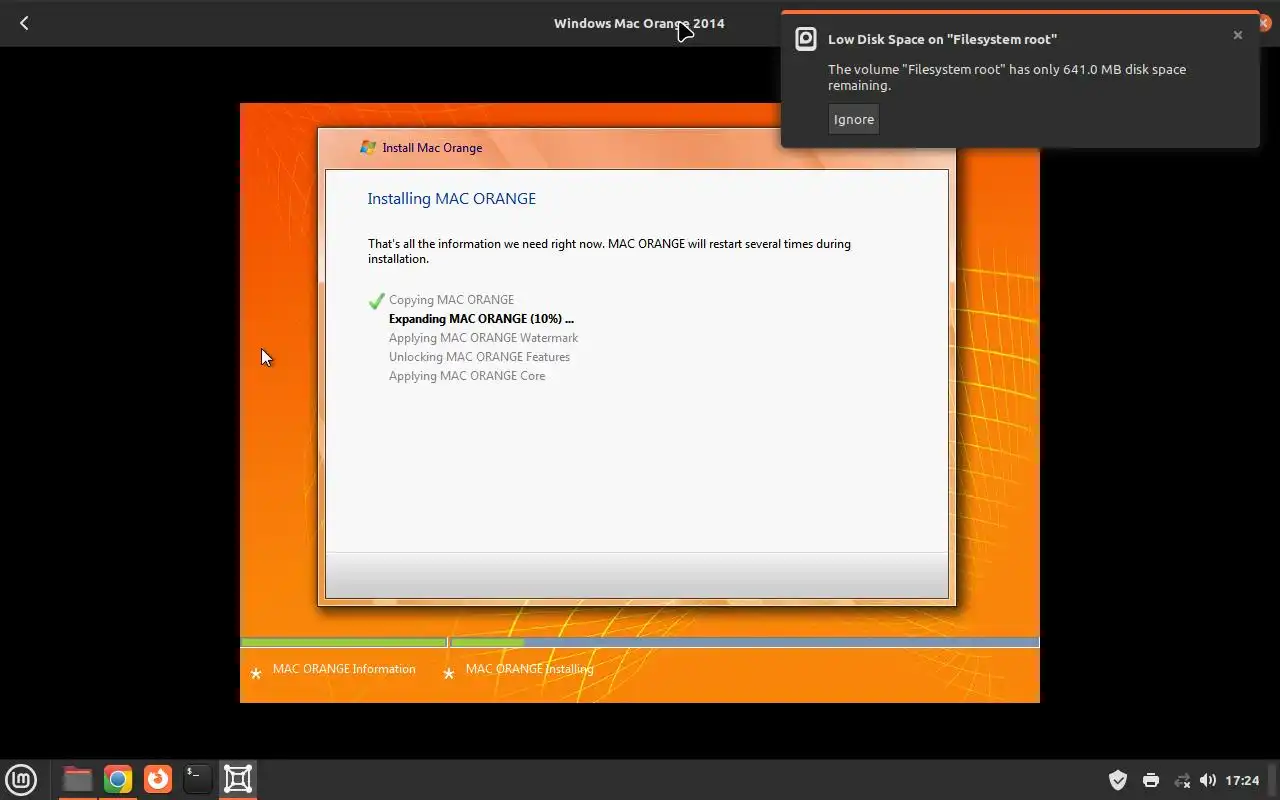This screenshot has height=800, width=1280.
Task: Open the Linux Mint menu
Action: [21, 779]
